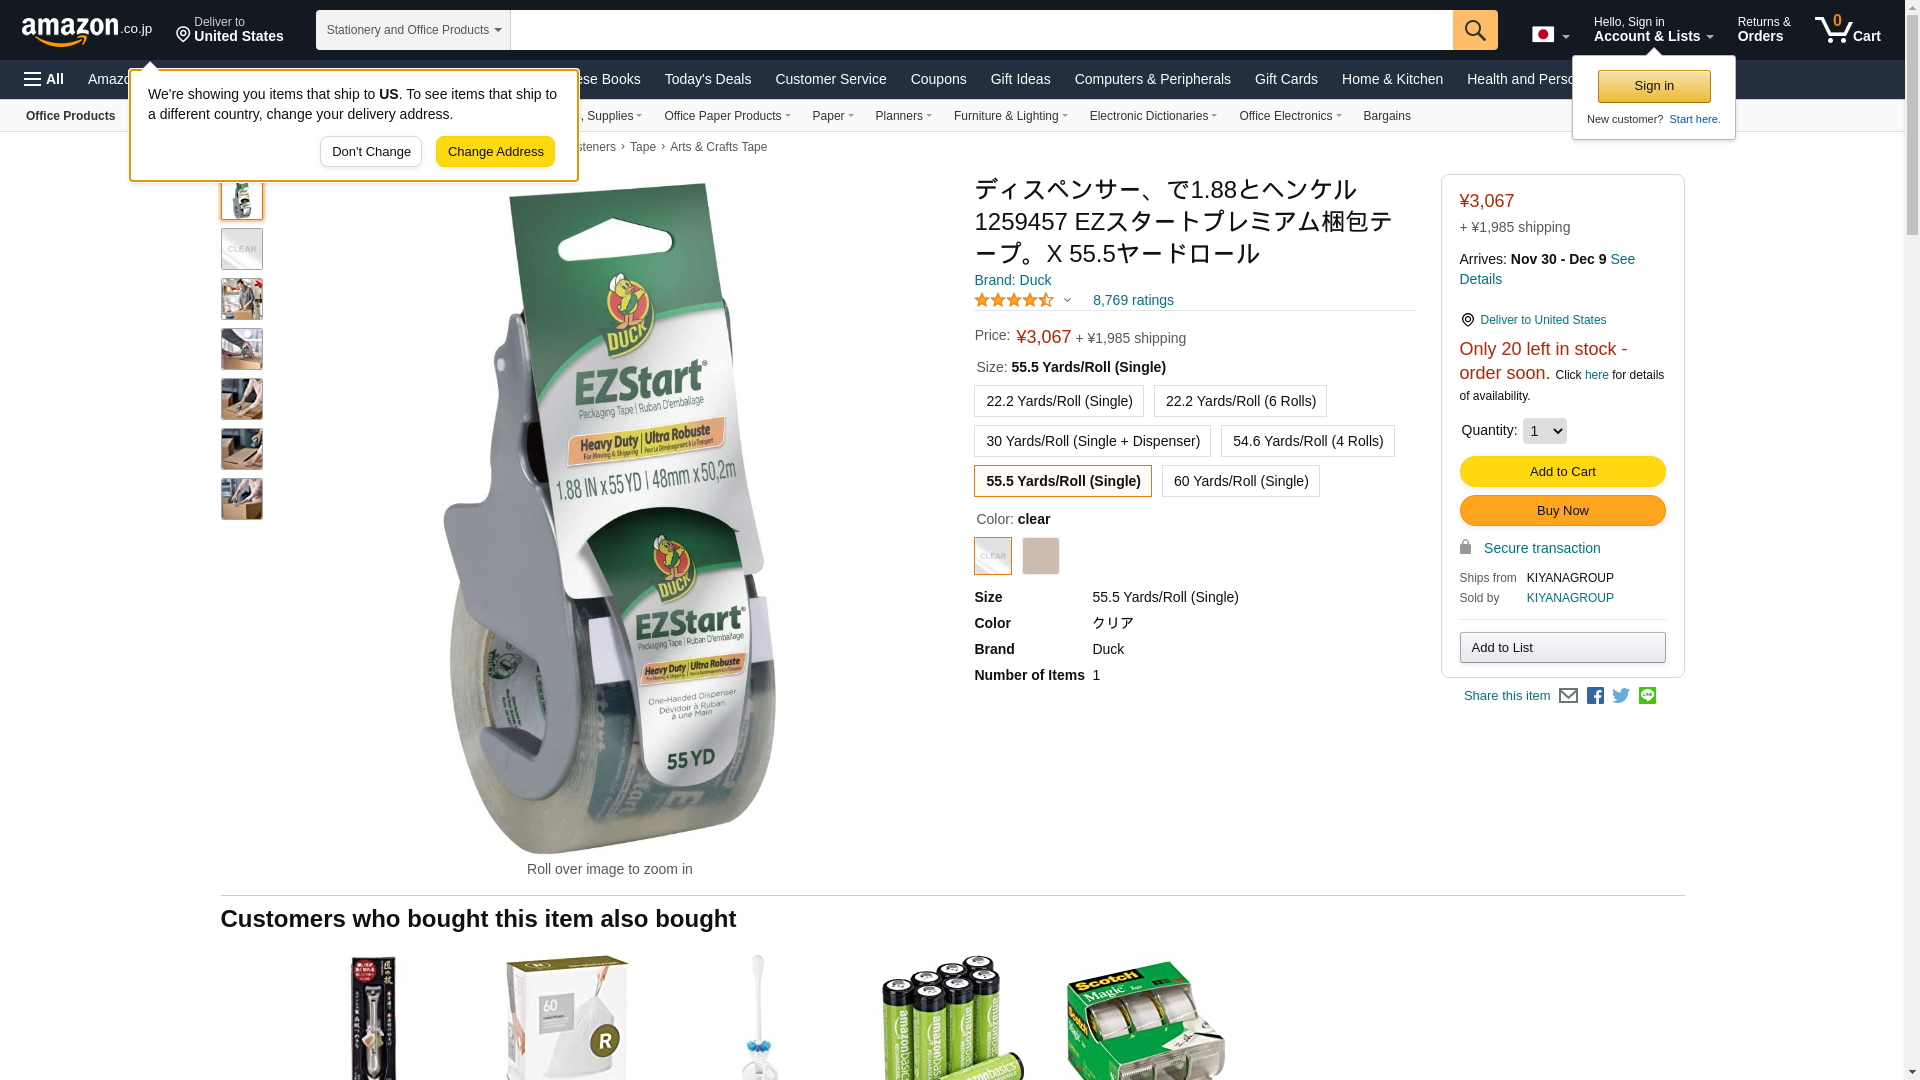Expand the Stationery and Office Products search category

pyautogui.click(x=413, y=30)
